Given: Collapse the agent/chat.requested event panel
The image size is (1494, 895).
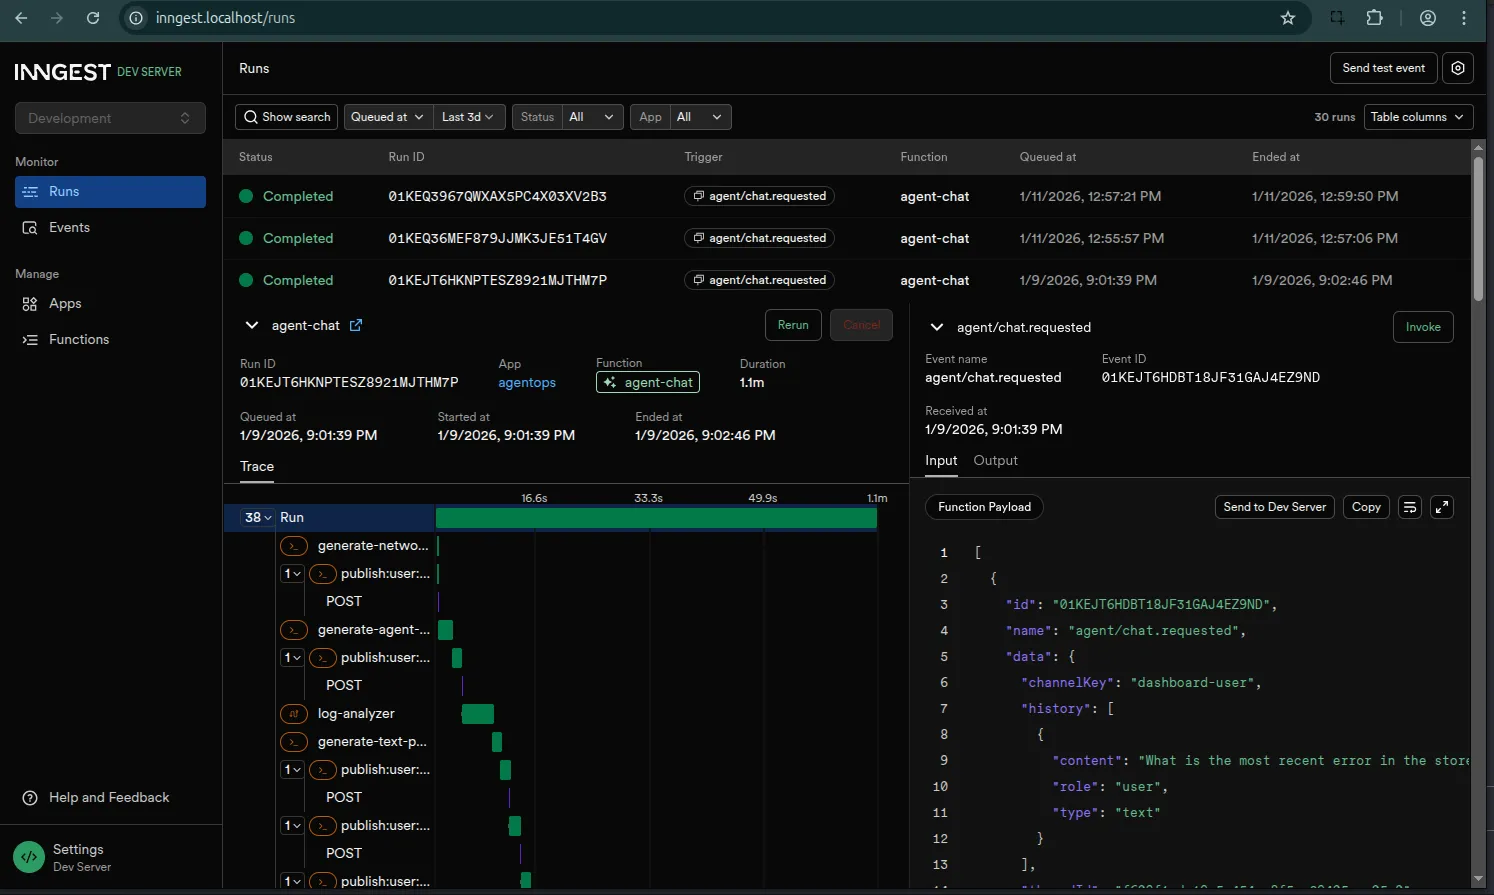Looking at the screenshot, I should (937, 327).
